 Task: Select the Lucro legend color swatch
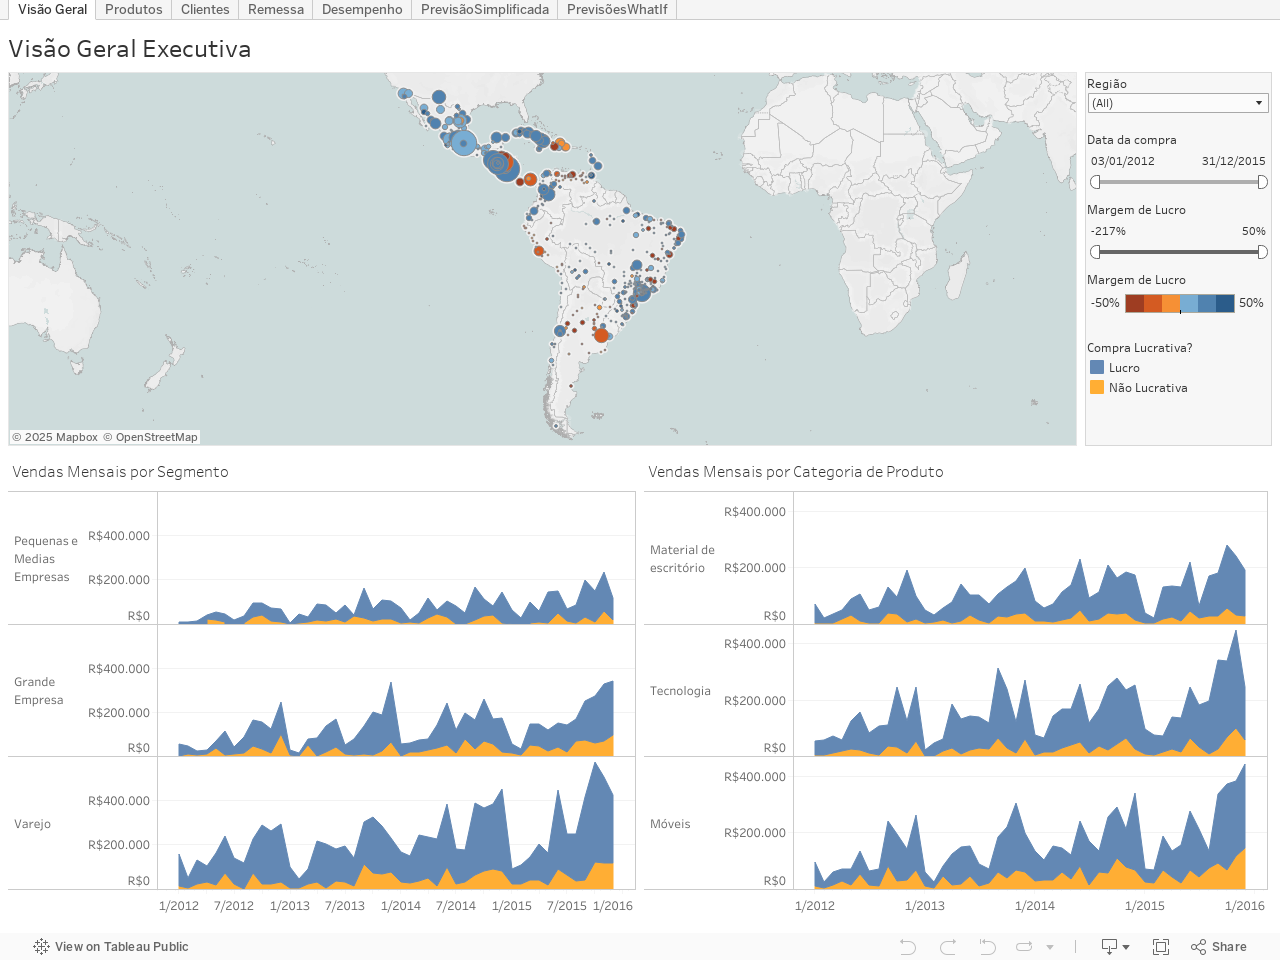[1097, 367]
